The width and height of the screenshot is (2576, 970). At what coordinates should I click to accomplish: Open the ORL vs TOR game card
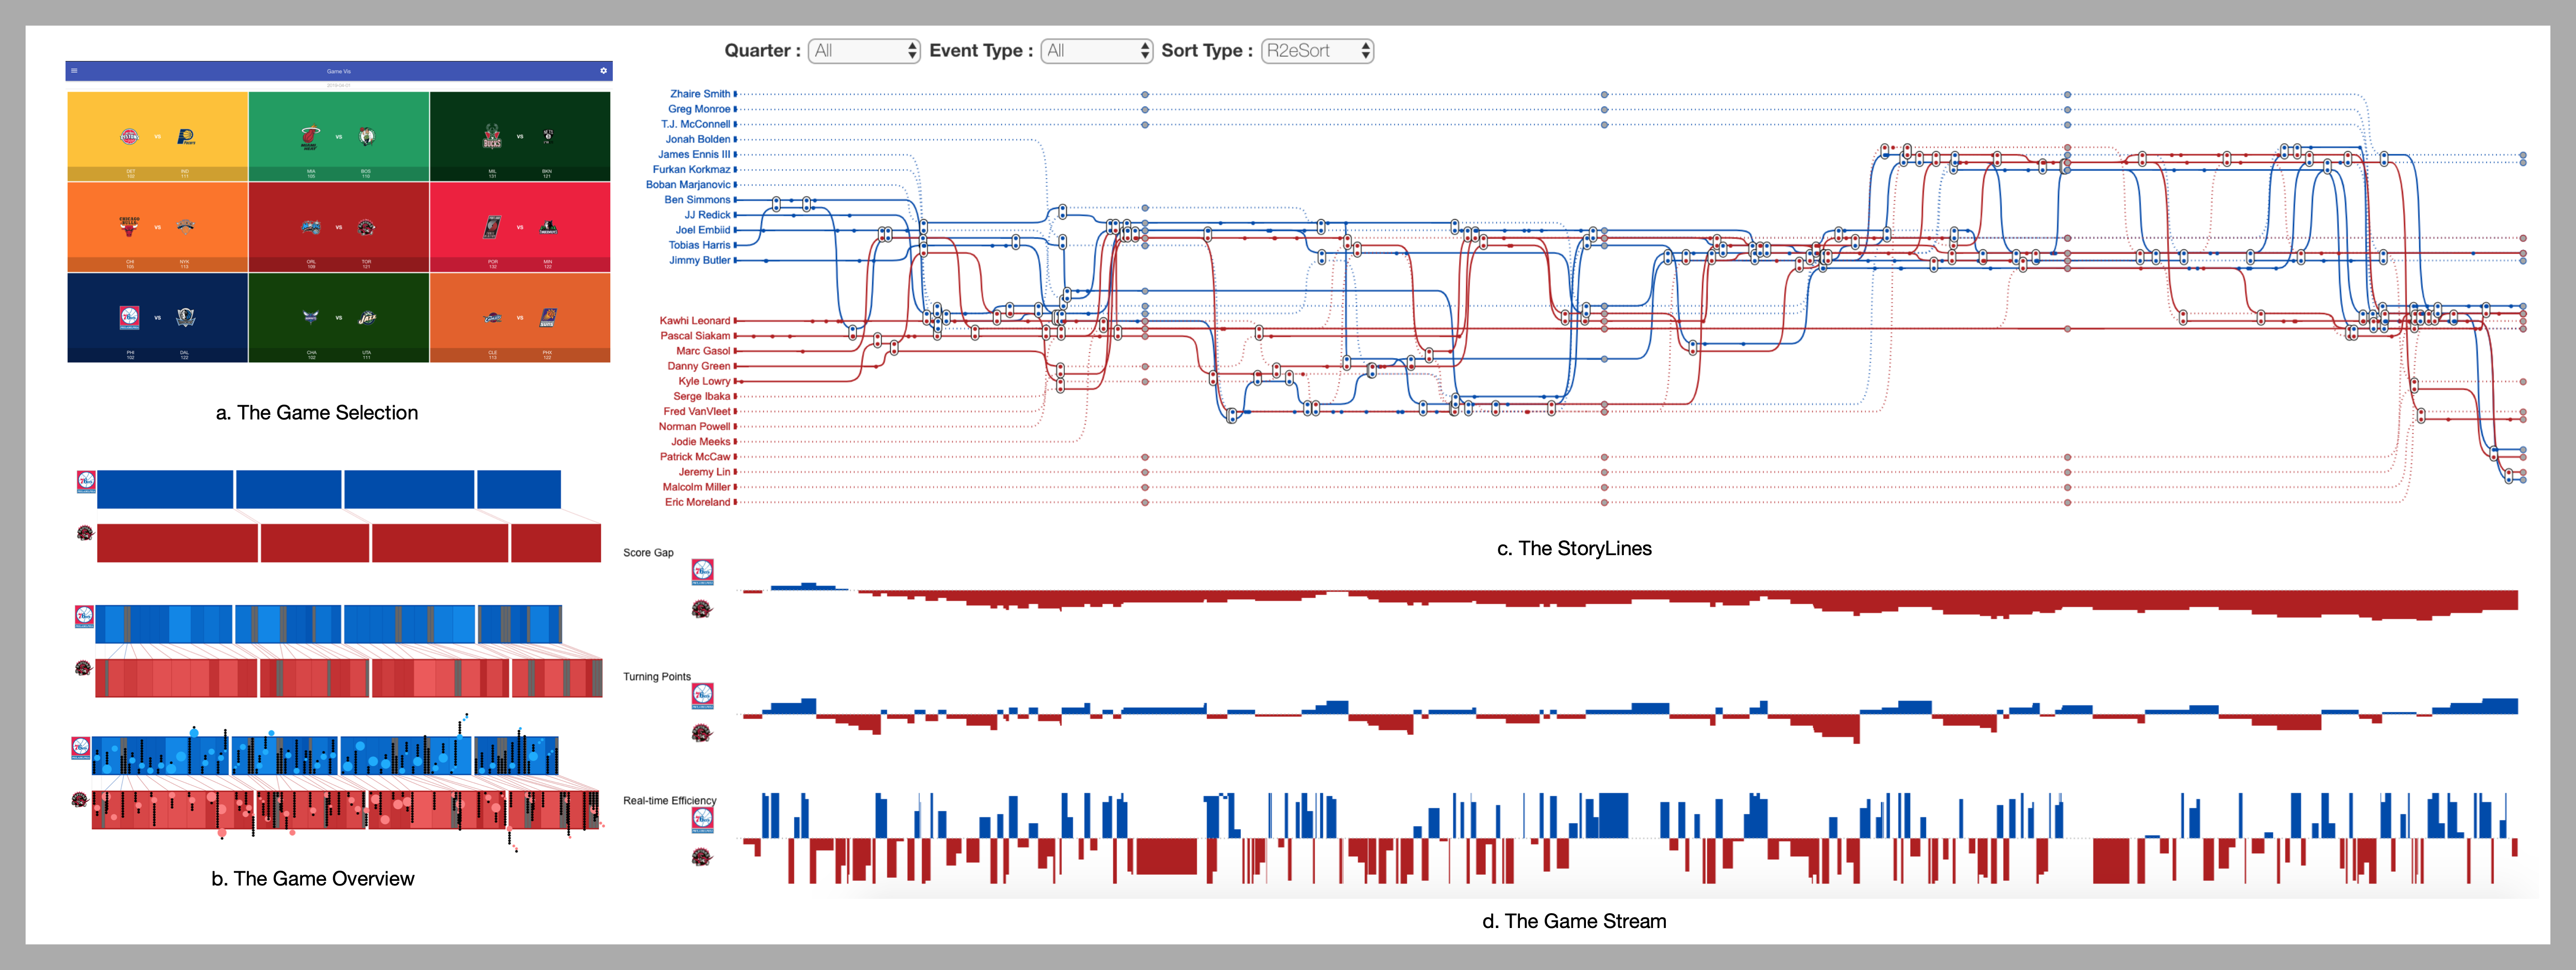[x=339, y=227]
